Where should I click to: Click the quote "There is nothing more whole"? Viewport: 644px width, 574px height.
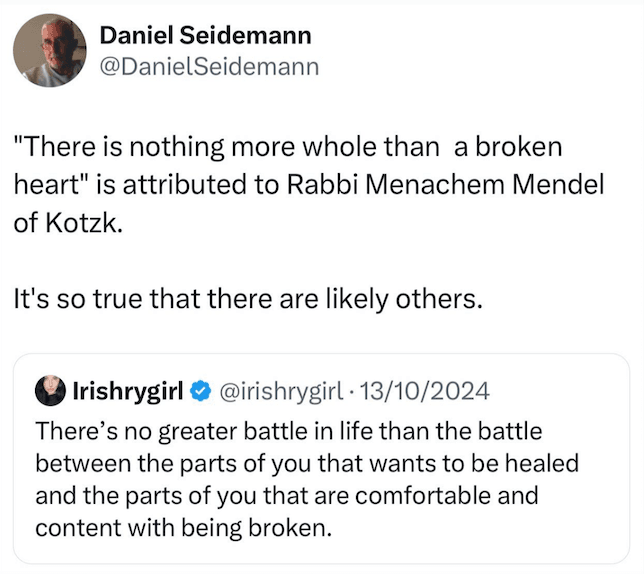pyautogui.click(x=195, y=147)
